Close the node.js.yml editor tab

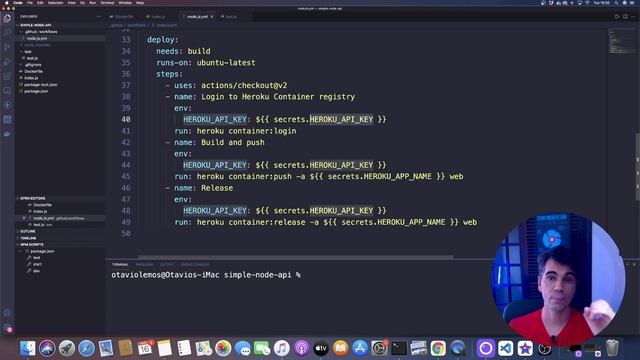212,17
